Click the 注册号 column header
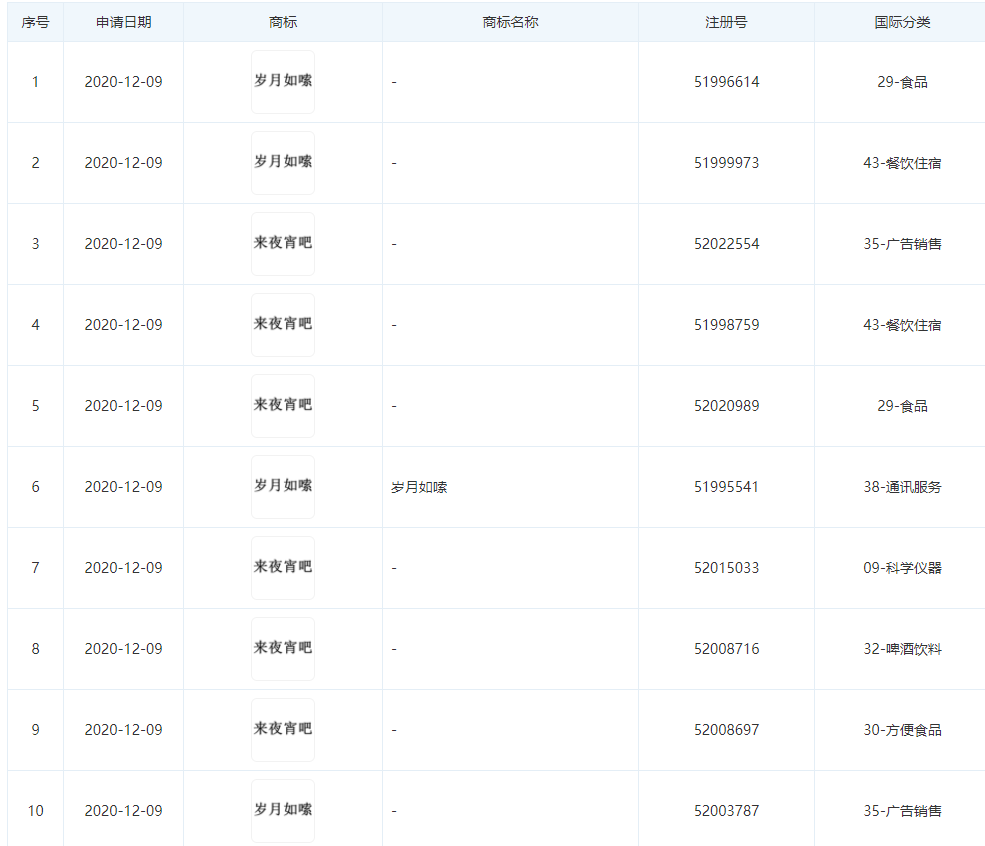This screenshot has width=985, height=846. tap(726, 22)
